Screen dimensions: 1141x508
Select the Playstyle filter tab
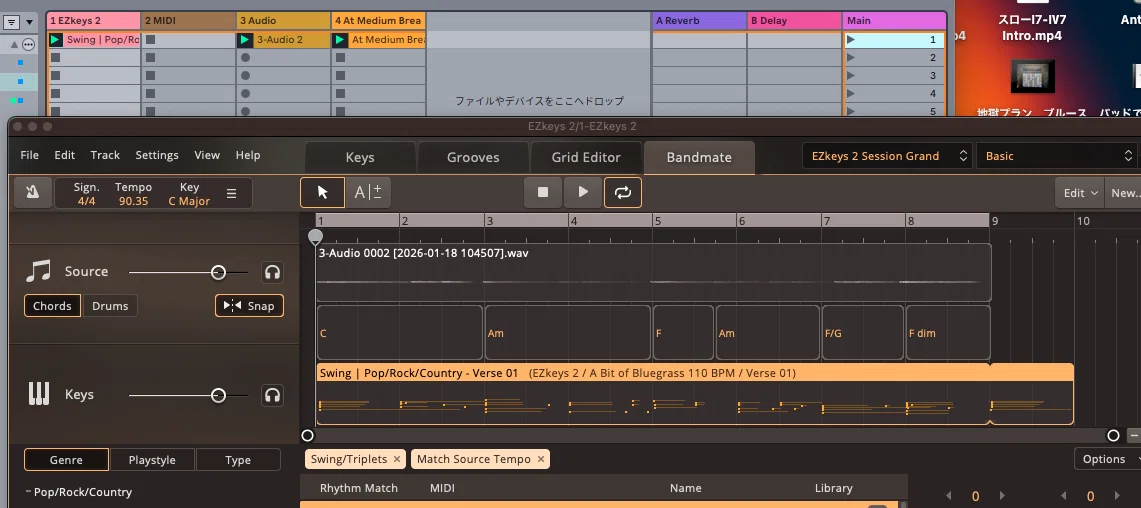click(152, 460)
